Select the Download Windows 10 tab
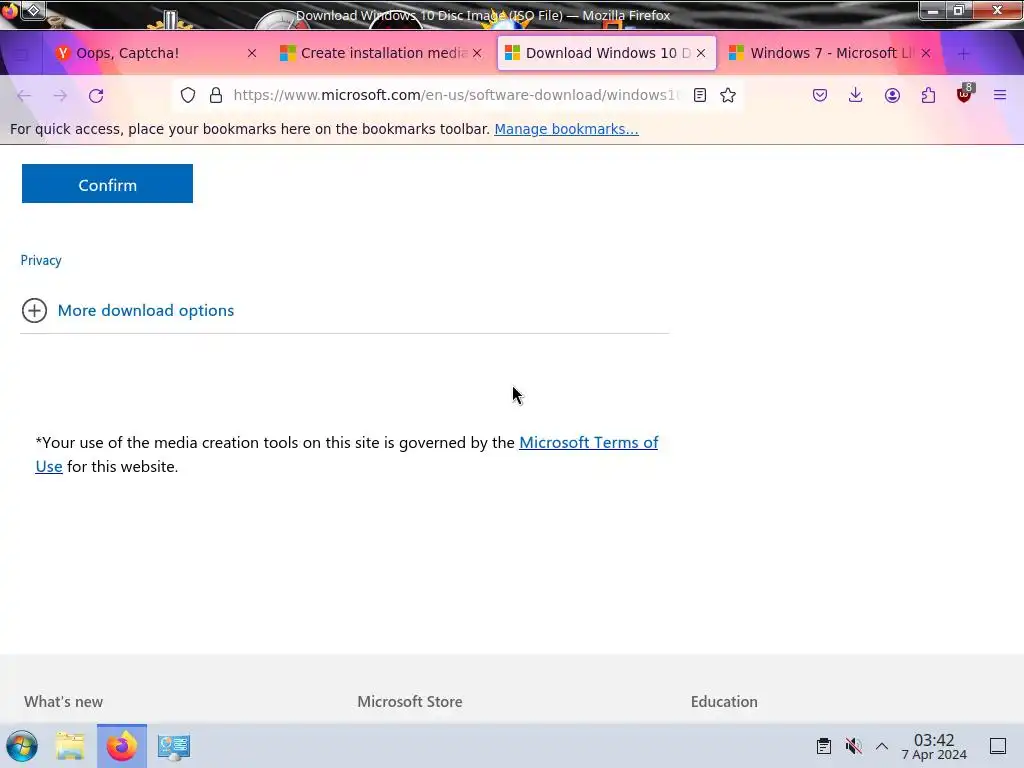This screenshot has height=768, width=1024. (607, 53)
